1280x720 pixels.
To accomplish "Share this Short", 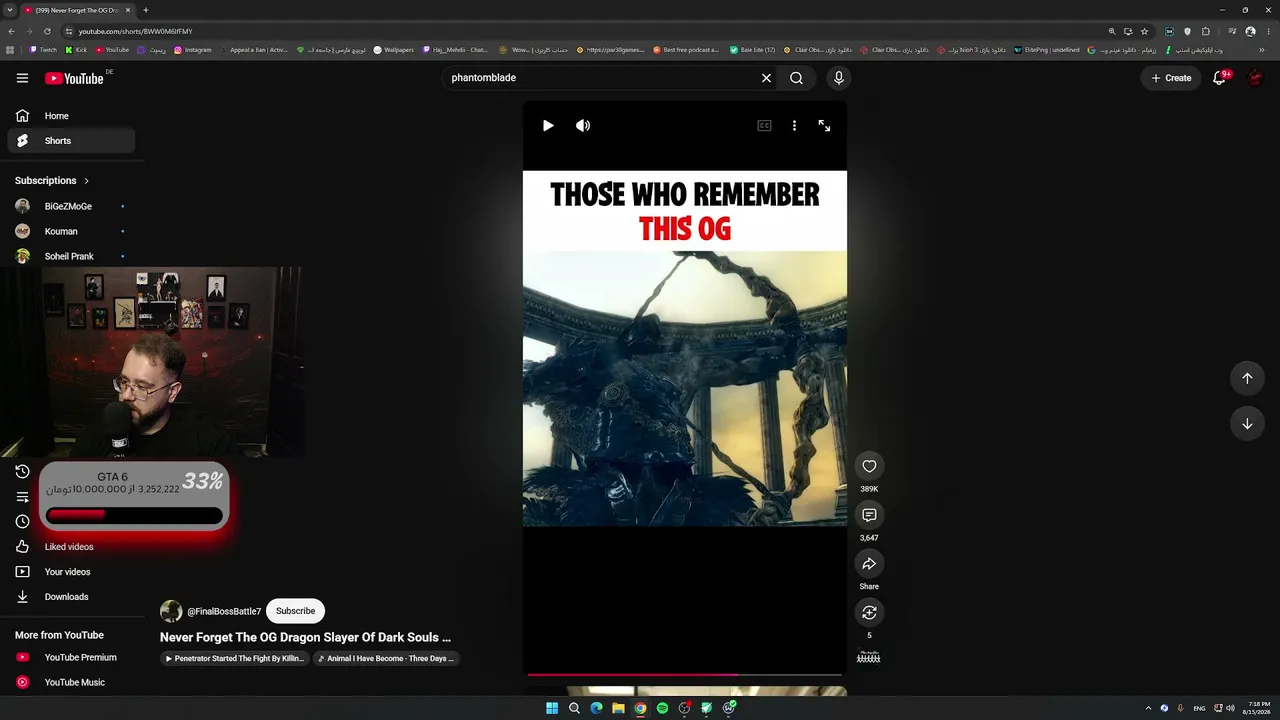I will click(869, 564).
